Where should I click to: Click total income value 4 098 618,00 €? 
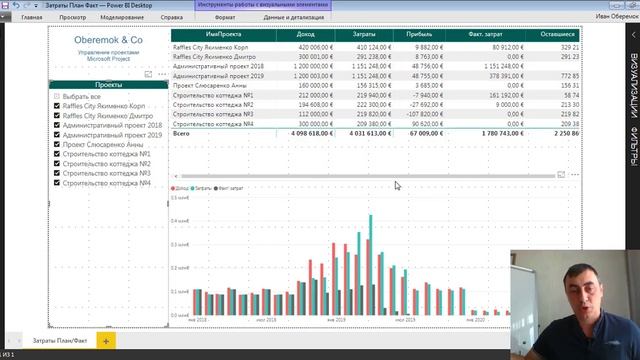312,133
